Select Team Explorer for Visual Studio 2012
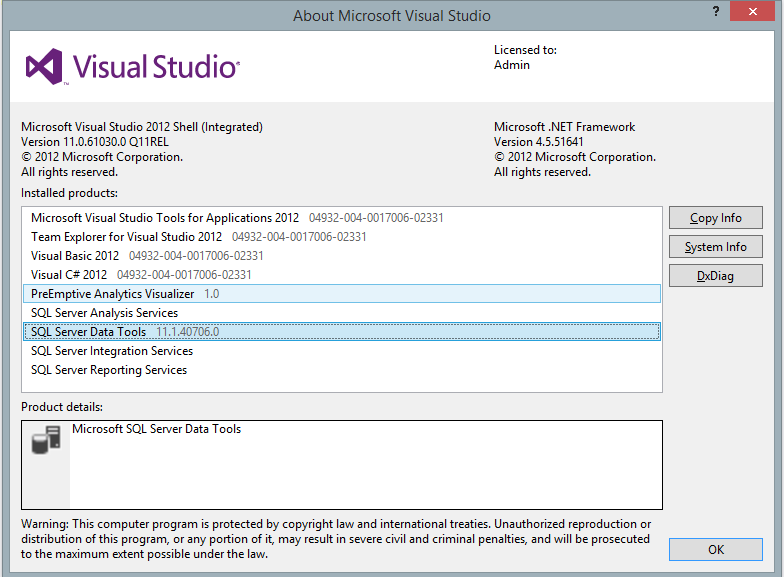Viewport: 784px width, 577px height. [x=342, y=236]
